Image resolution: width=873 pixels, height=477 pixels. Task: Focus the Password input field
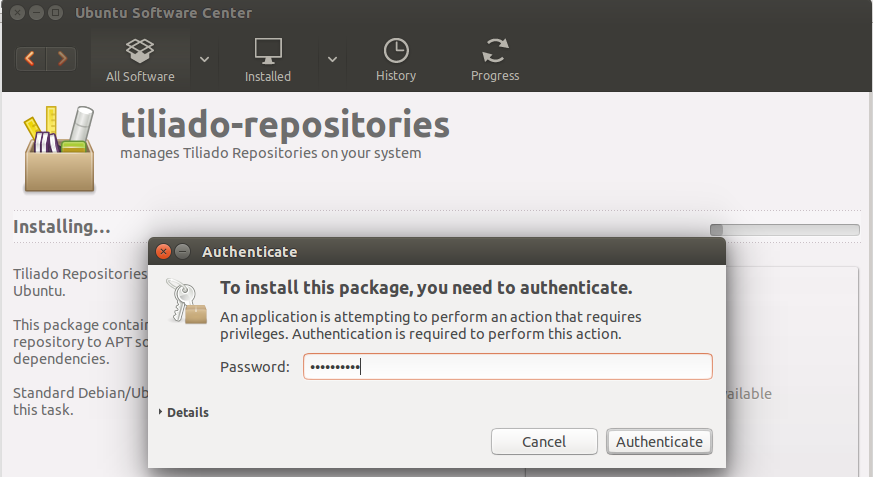pos(508,367)
